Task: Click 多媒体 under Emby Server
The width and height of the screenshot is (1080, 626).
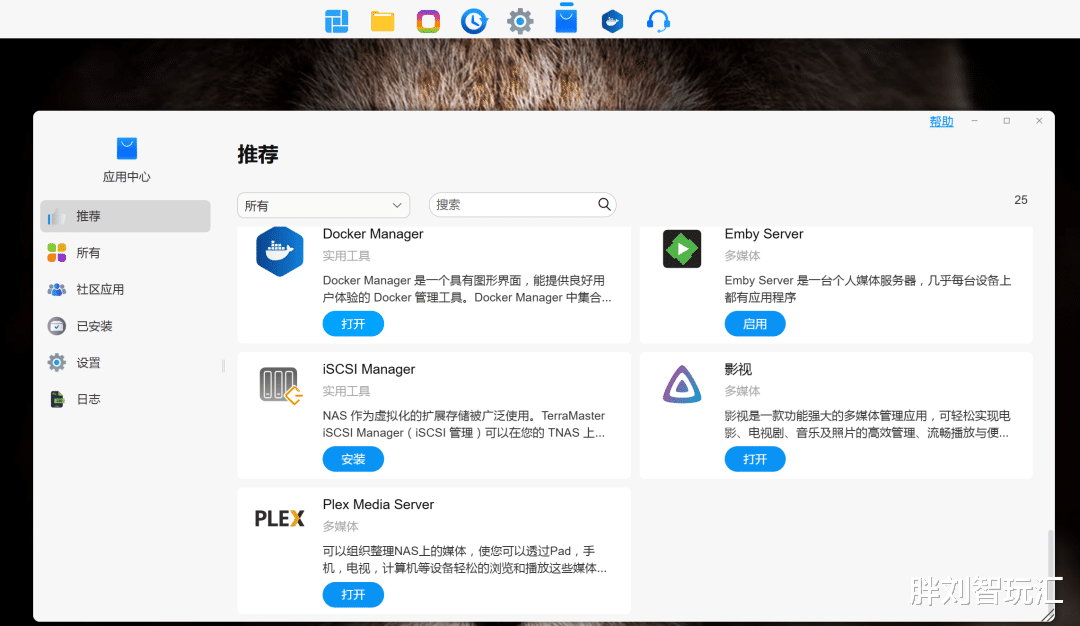Action: [x=742, y=255]
